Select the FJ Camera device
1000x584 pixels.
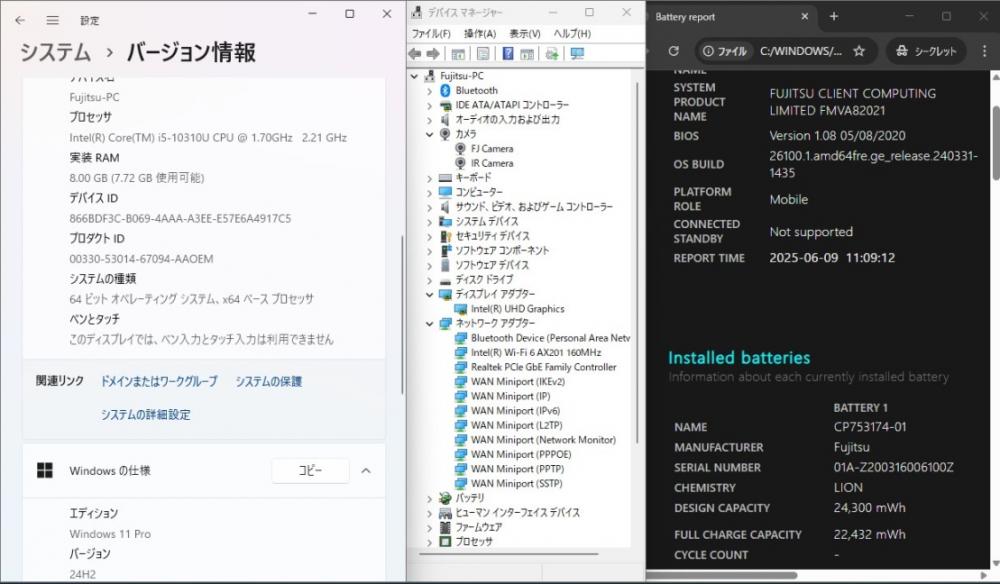pyautogui.click(x=492, y=149)
